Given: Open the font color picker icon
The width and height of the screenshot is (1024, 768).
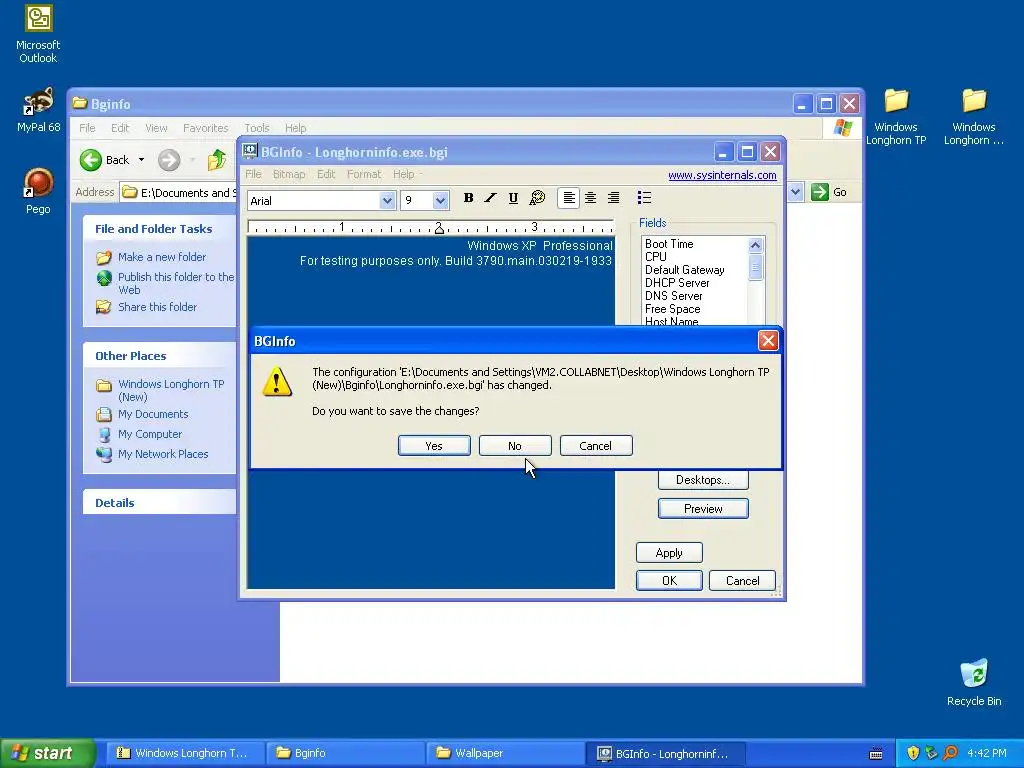Looking at the screenshot, I should click(537, 198).
